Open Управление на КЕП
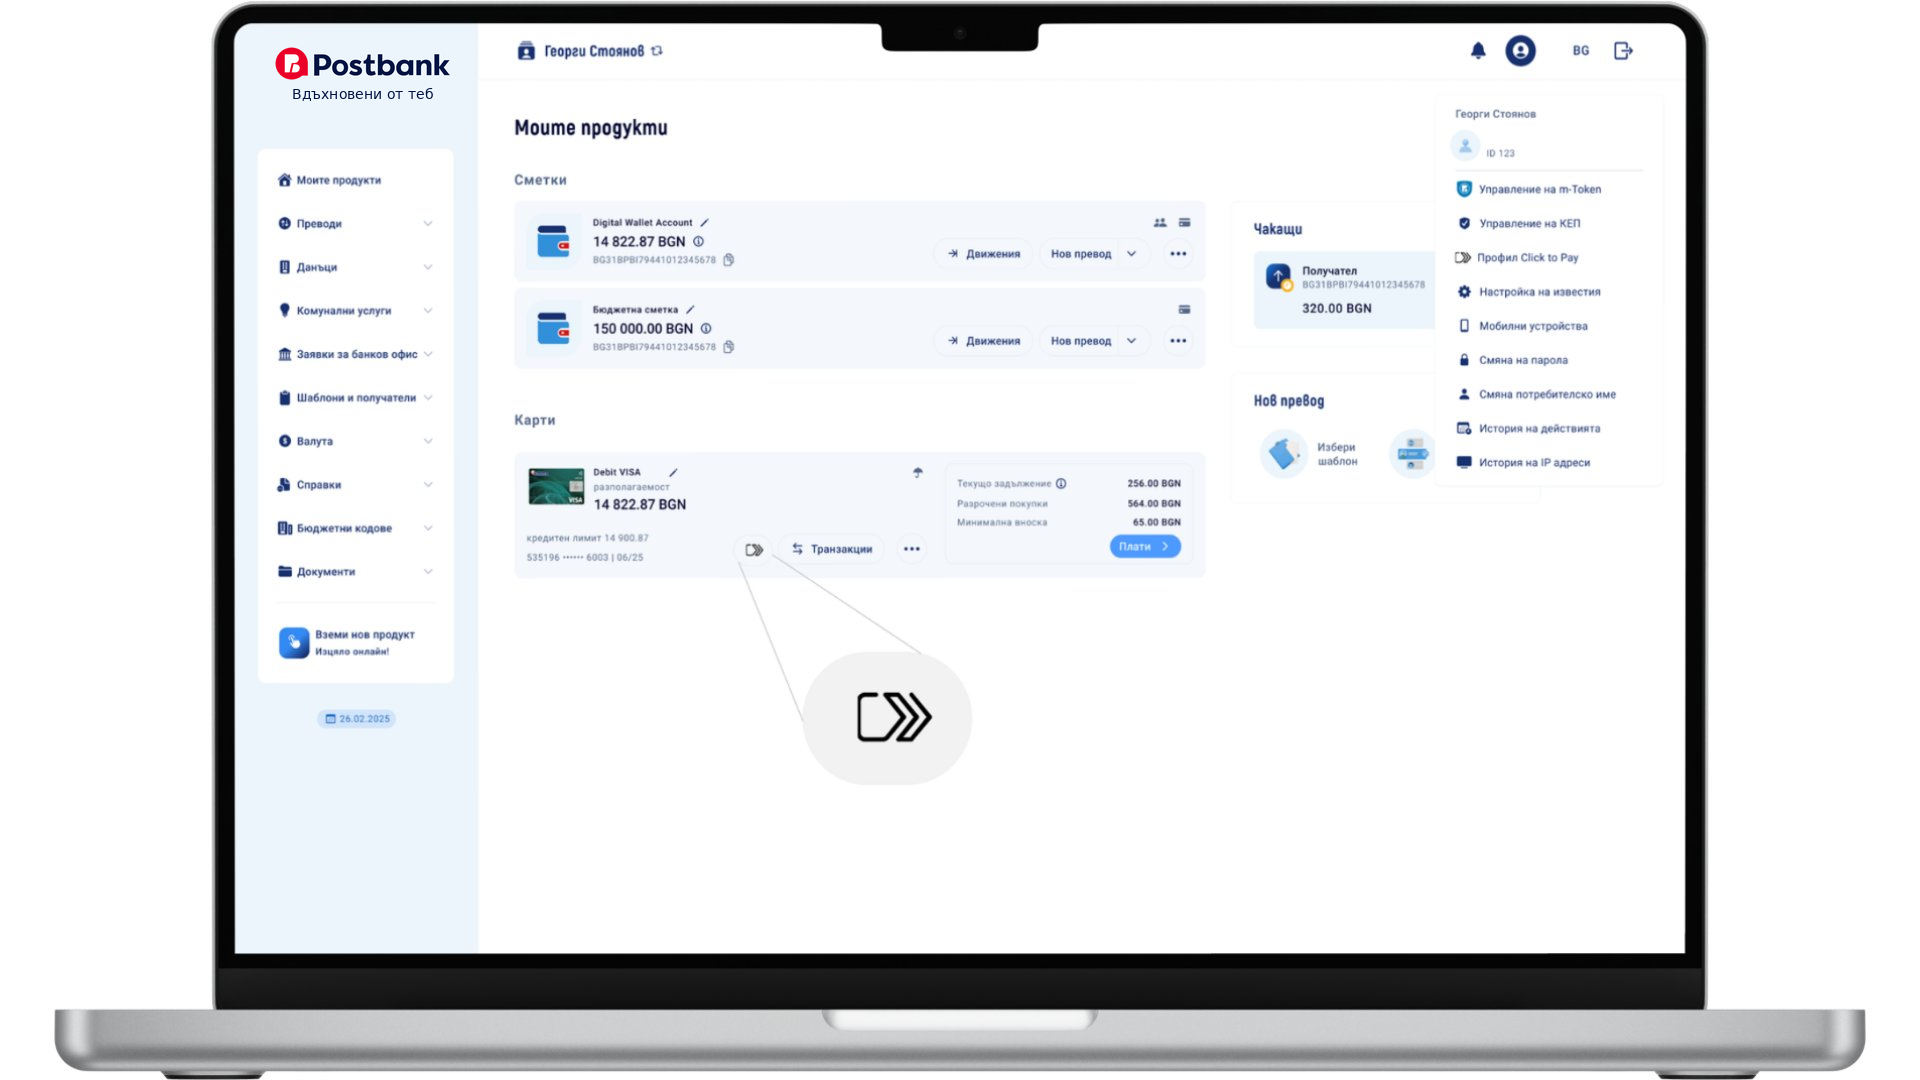Image resolution: width=1920 pixels, height=1080 pixels. 1518,224
